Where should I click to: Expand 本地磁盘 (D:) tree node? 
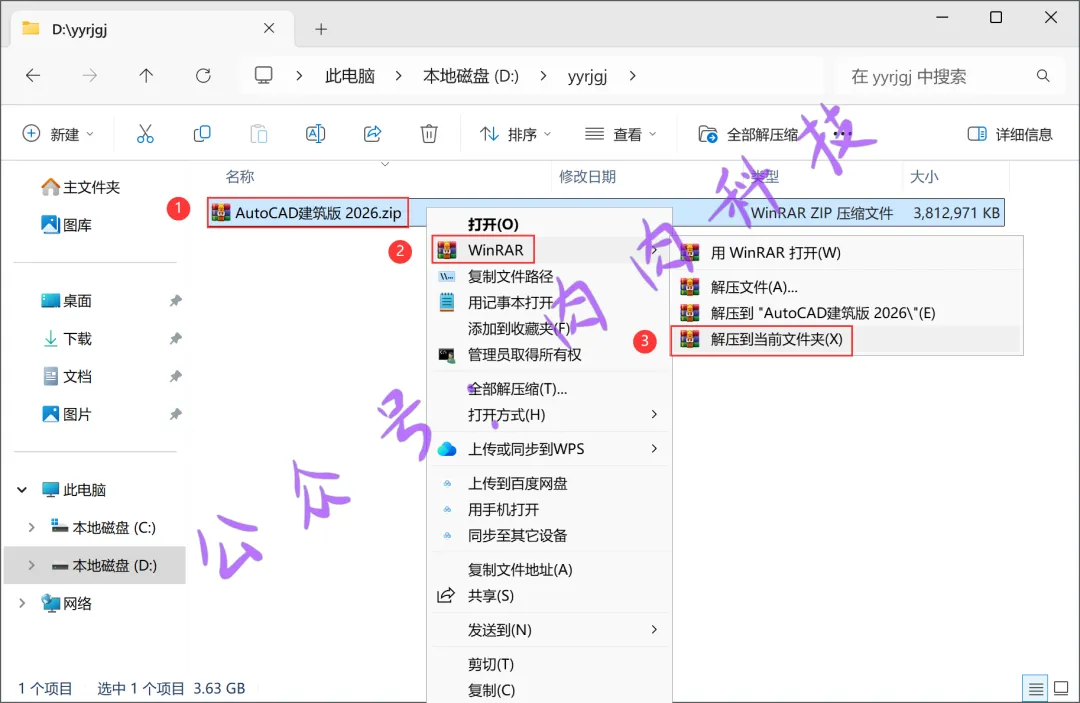click(31, 565)
